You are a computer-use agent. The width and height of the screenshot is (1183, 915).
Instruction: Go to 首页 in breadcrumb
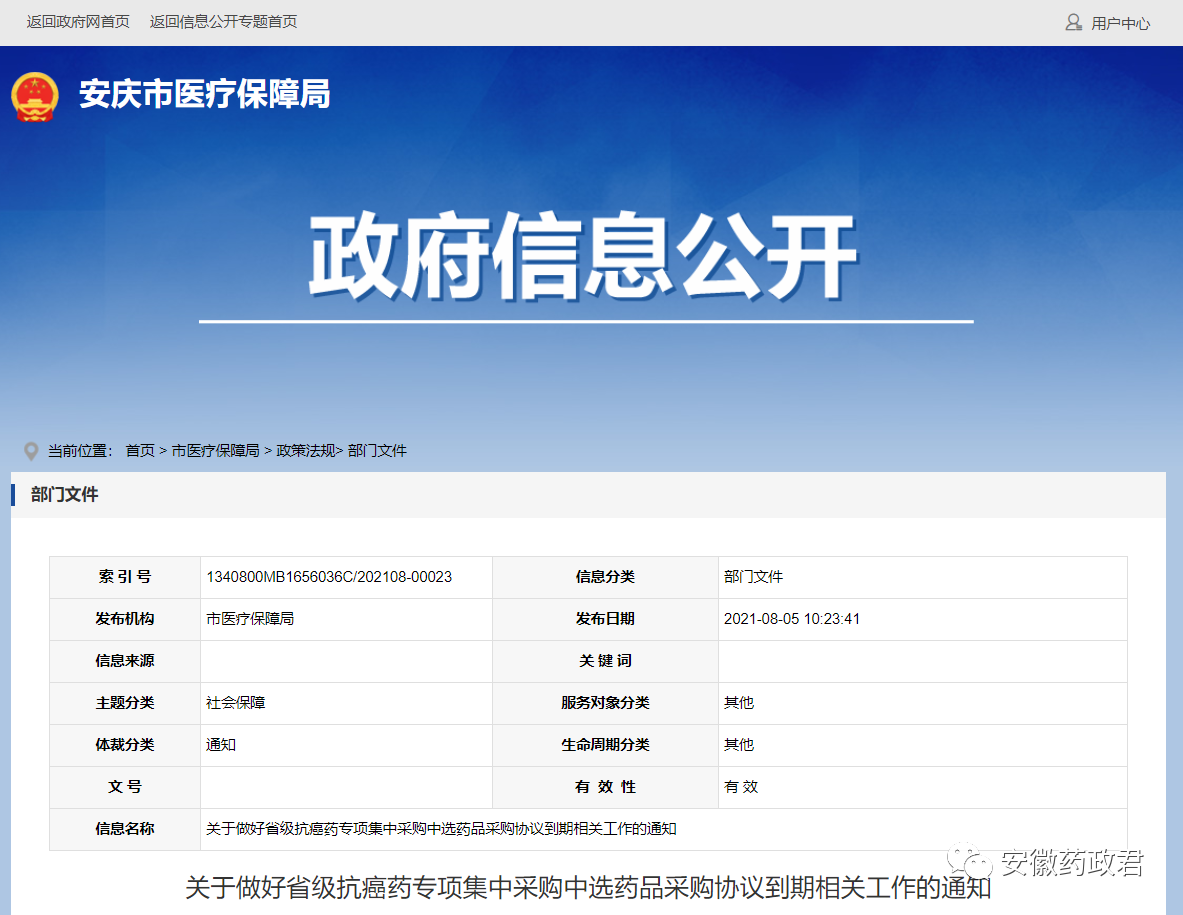[140, 450]
